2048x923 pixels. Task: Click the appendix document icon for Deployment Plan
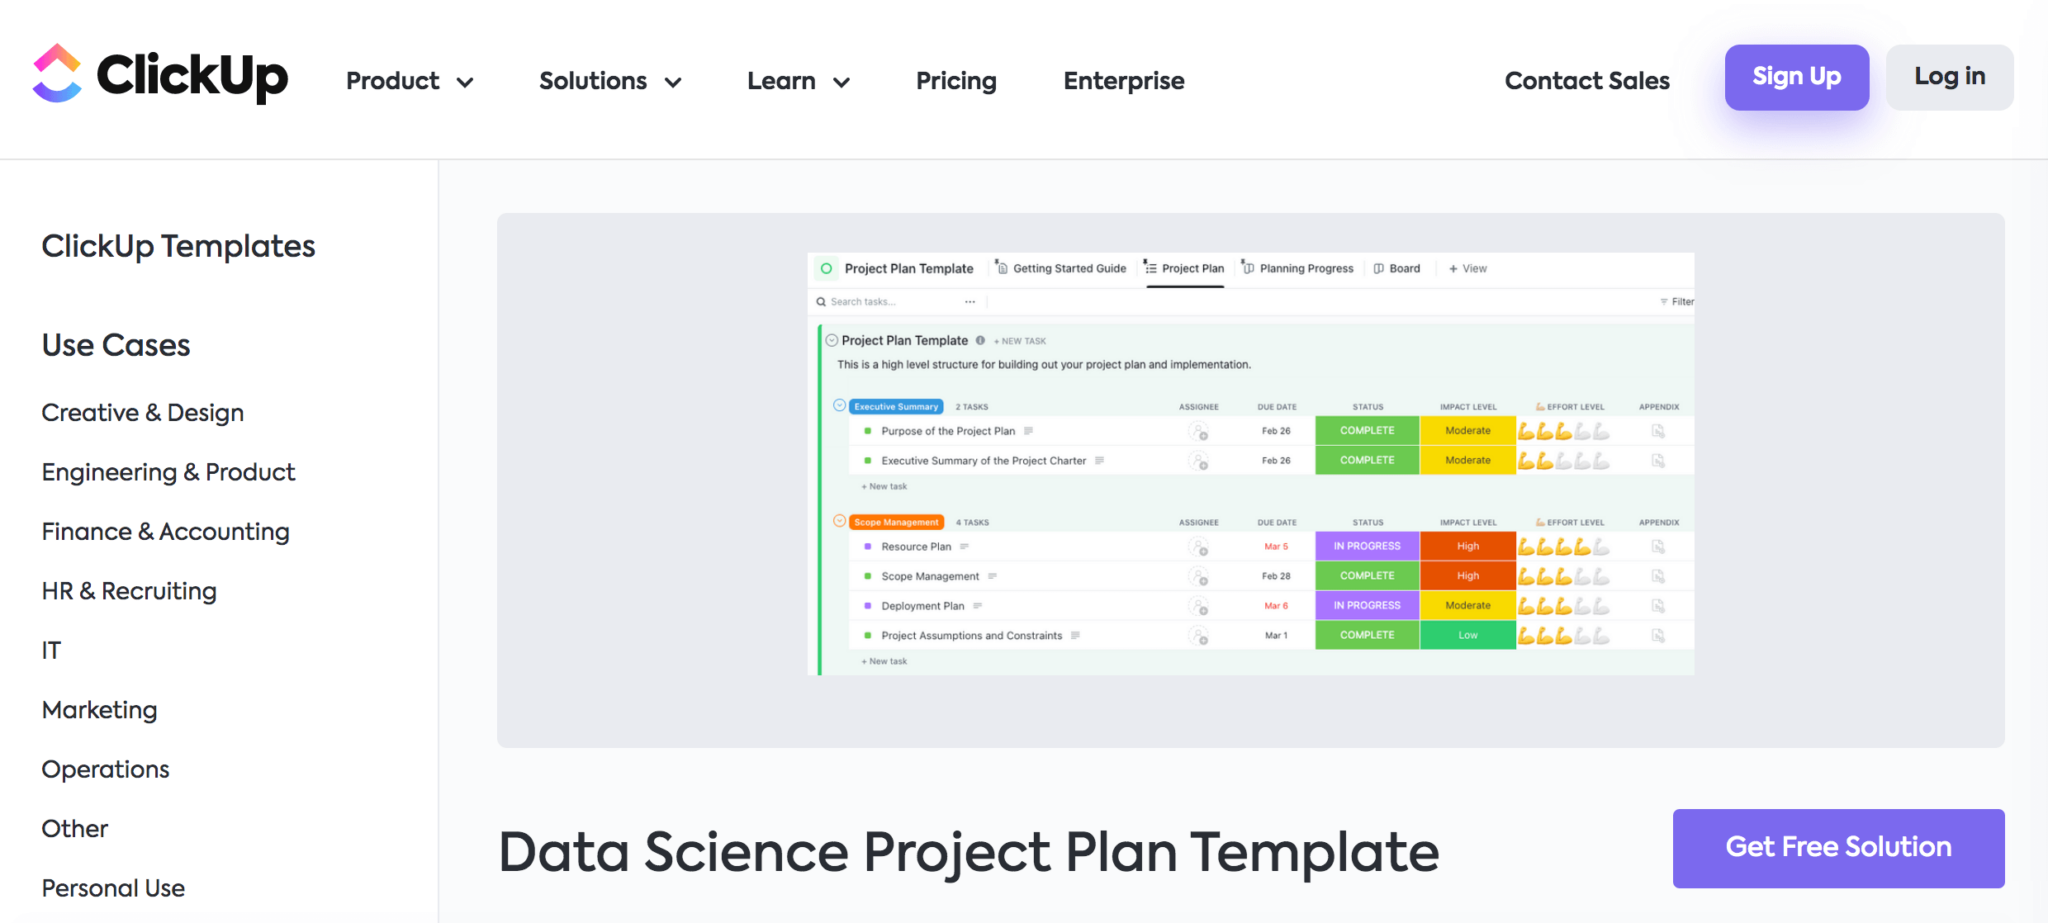point(1658,606)
